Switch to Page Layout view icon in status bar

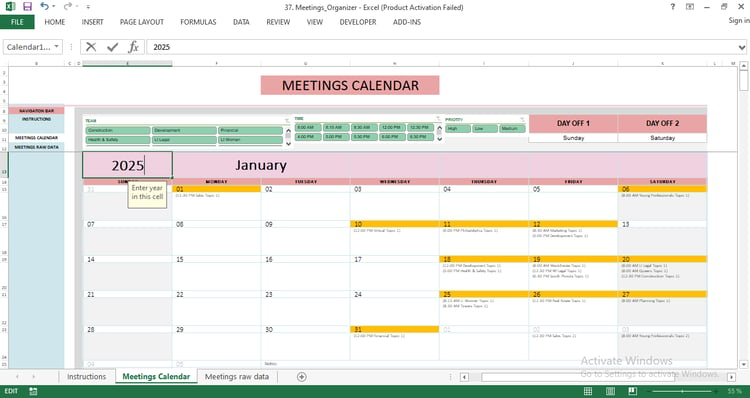(610, 391)
